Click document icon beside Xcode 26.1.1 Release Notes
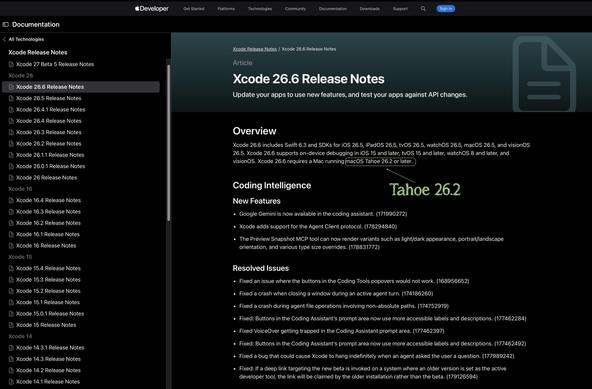The height and width of the screenshot is (389, 592). [11, 155]
